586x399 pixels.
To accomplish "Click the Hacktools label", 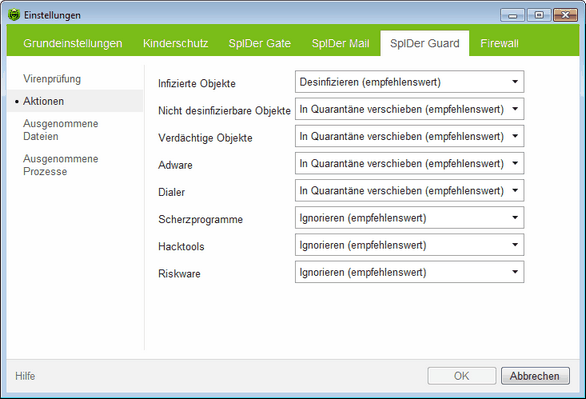I will (x=181, y=247).
